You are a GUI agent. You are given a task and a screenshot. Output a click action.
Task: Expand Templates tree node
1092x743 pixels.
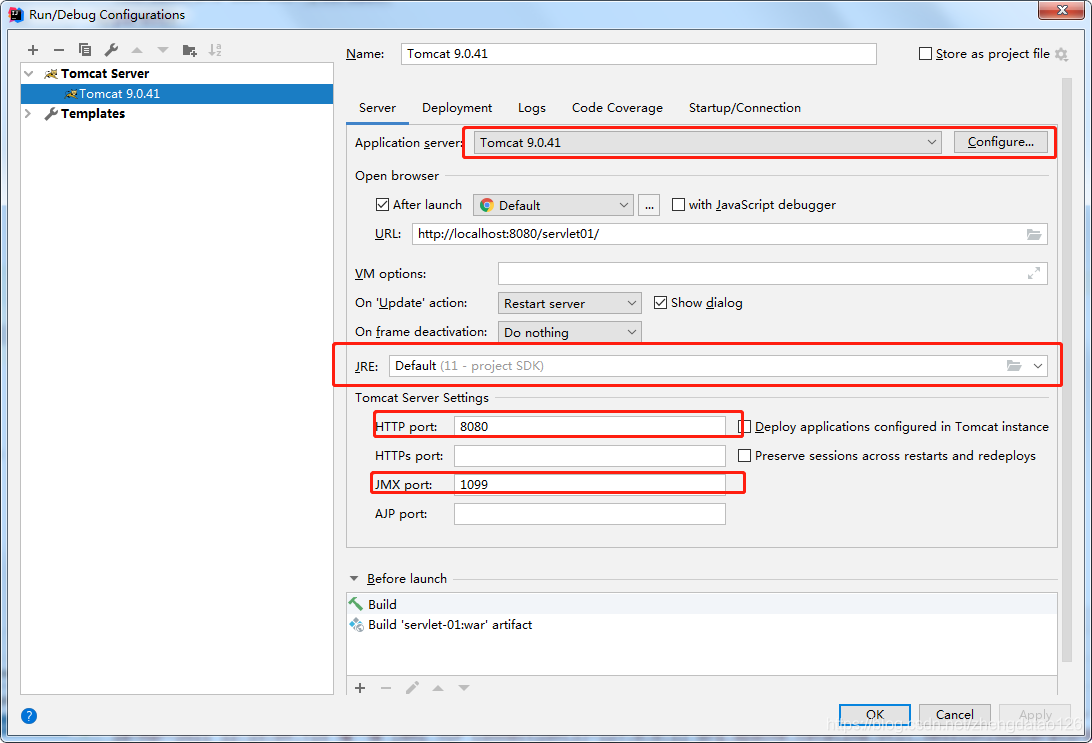pyautogui.click(x=29, y=114)
